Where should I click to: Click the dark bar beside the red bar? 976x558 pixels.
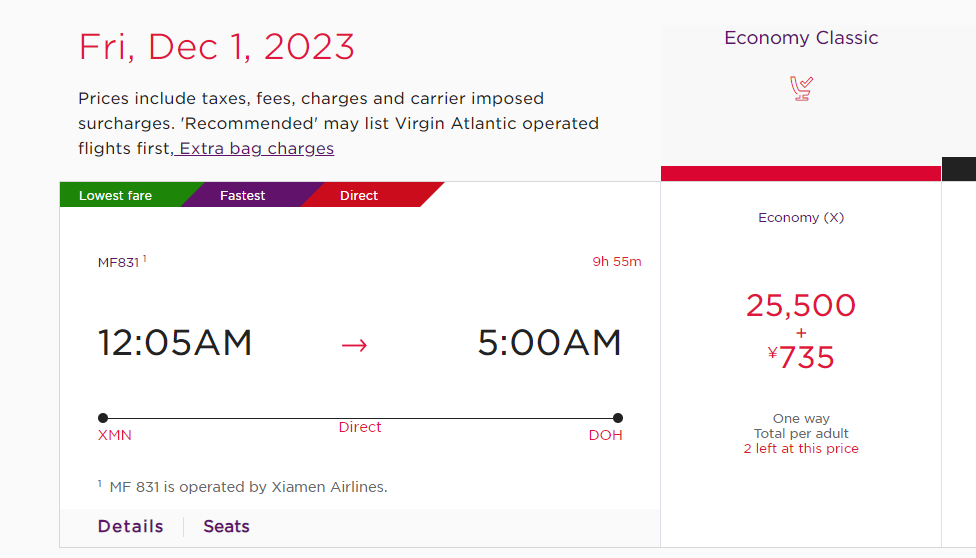[959, 169]
